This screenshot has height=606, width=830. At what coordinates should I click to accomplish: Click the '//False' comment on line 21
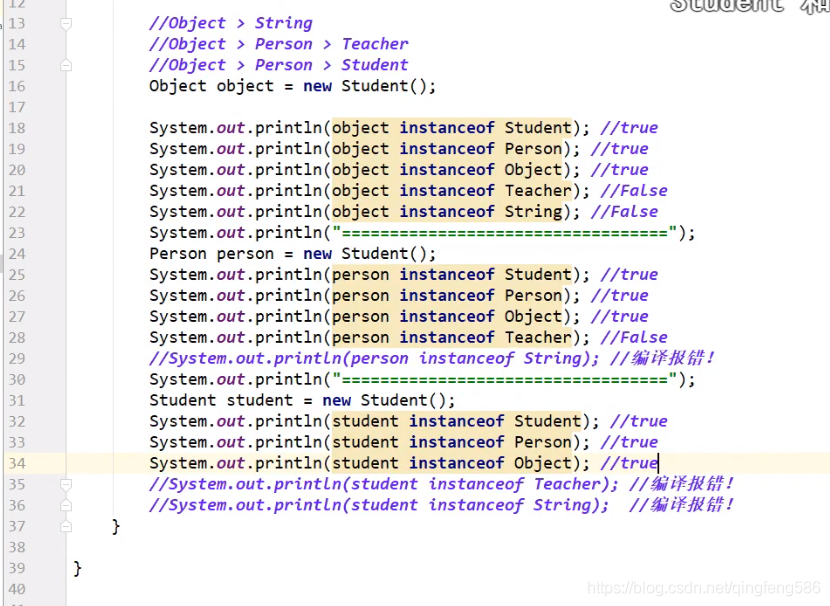coord(634,191)
